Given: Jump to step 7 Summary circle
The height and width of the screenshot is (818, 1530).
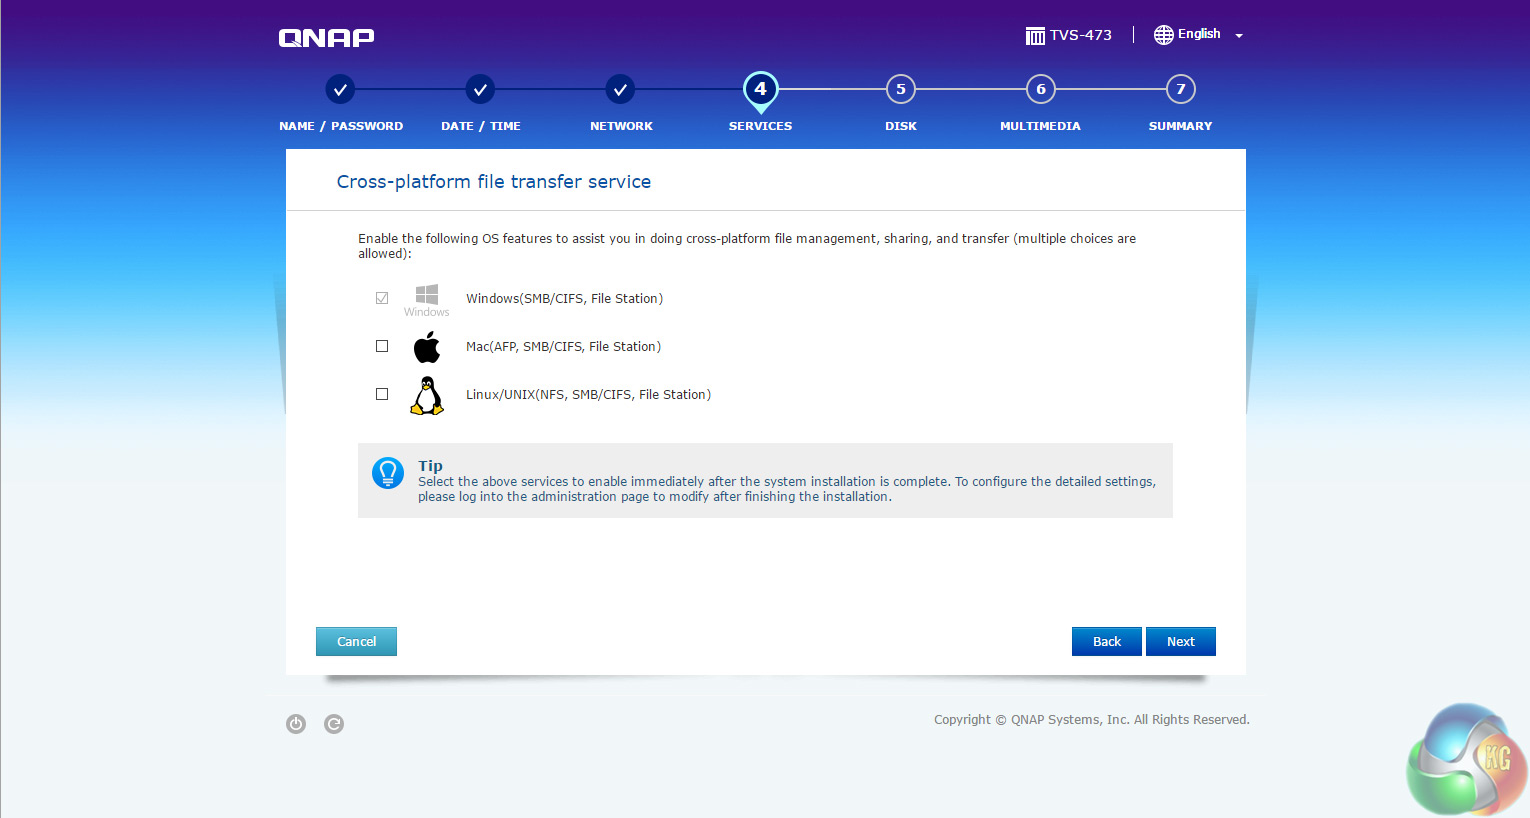Looking at the screenshot, I should (1180, 89).
